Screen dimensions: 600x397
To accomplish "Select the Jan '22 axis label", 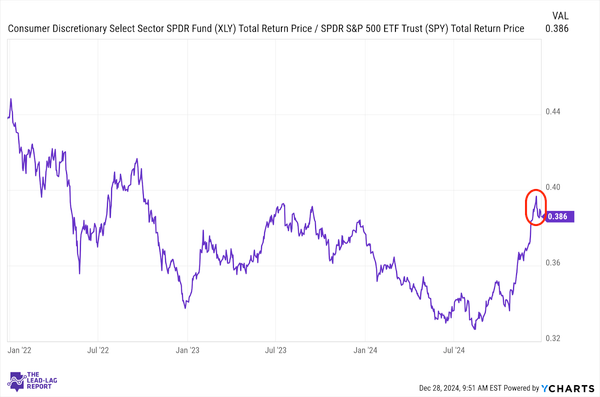I will click(x=20, y=350).
